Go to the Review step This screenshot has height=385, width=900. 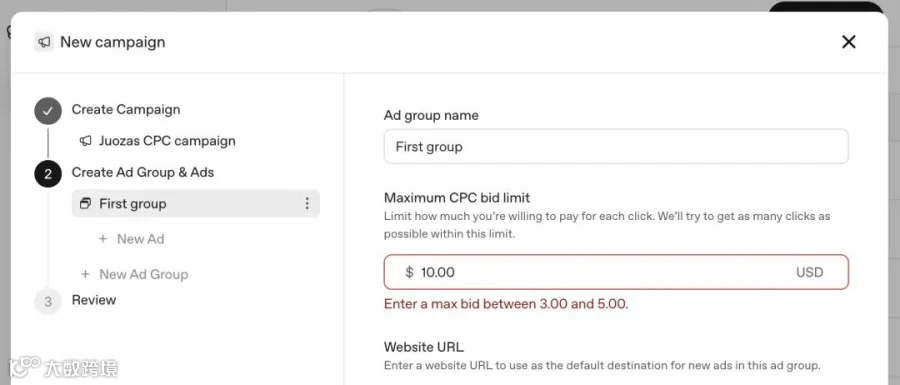[94, 300]
